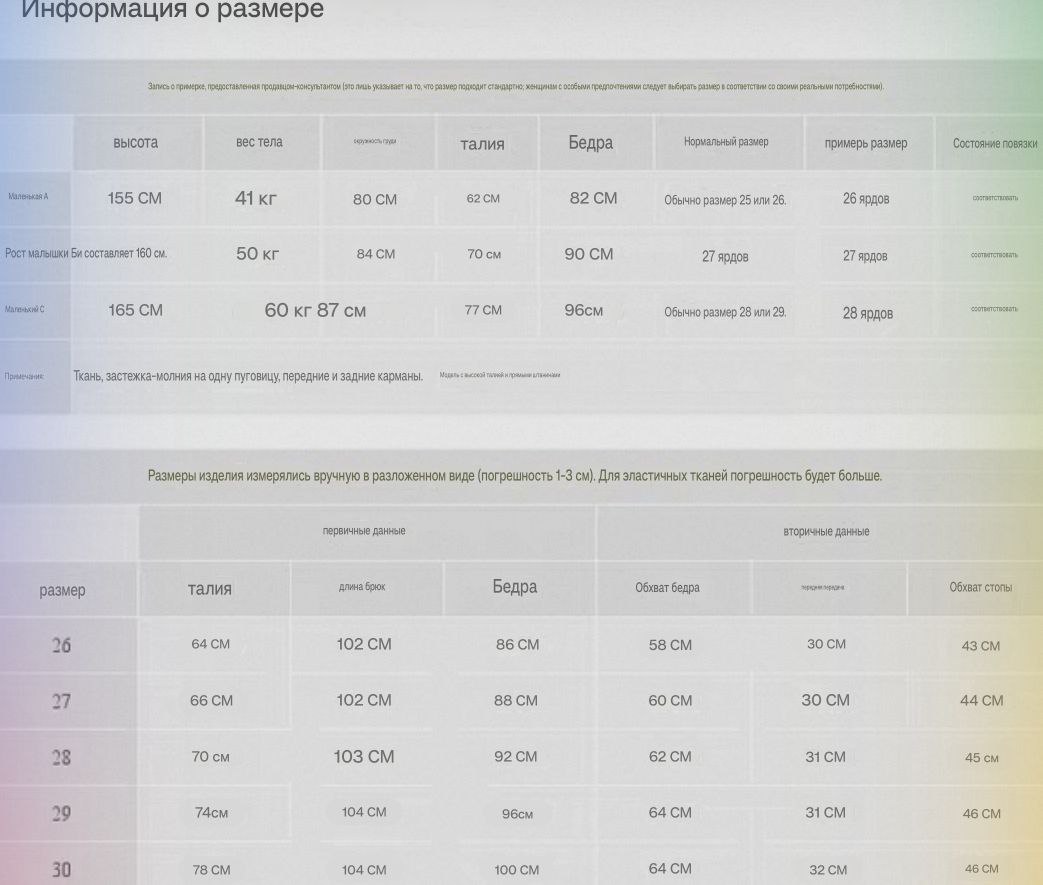Screen dimensions: 1043x885
Task: Click the "60 кг 87 см" cell
Action: tap(315, 310)
